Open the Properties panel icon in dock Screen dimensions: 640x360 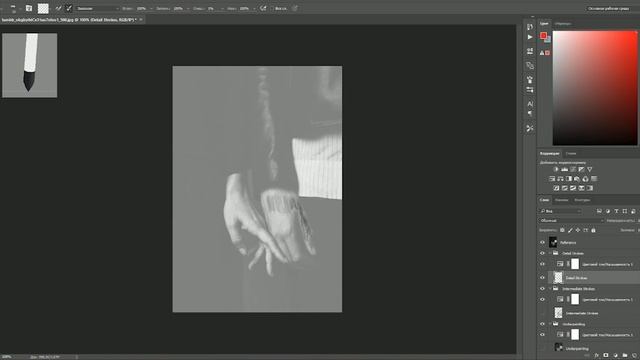click(x=530, y=51)
